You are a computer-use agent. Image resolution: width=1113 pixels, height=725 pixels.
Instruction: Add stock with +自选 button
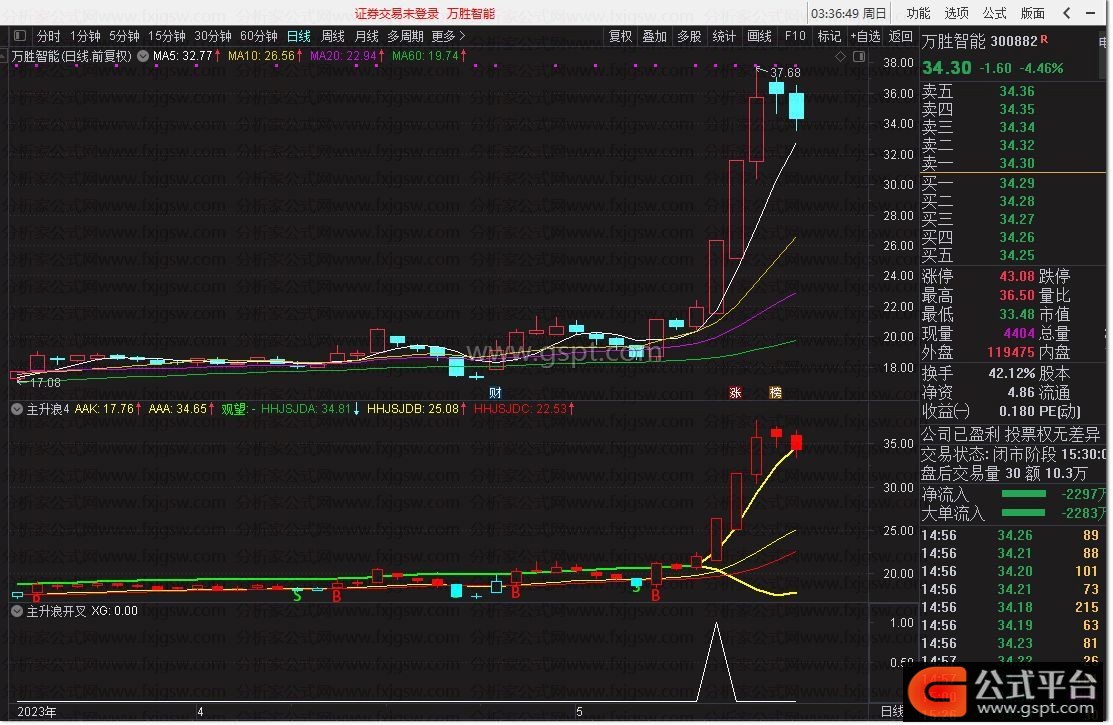[865, 36]
